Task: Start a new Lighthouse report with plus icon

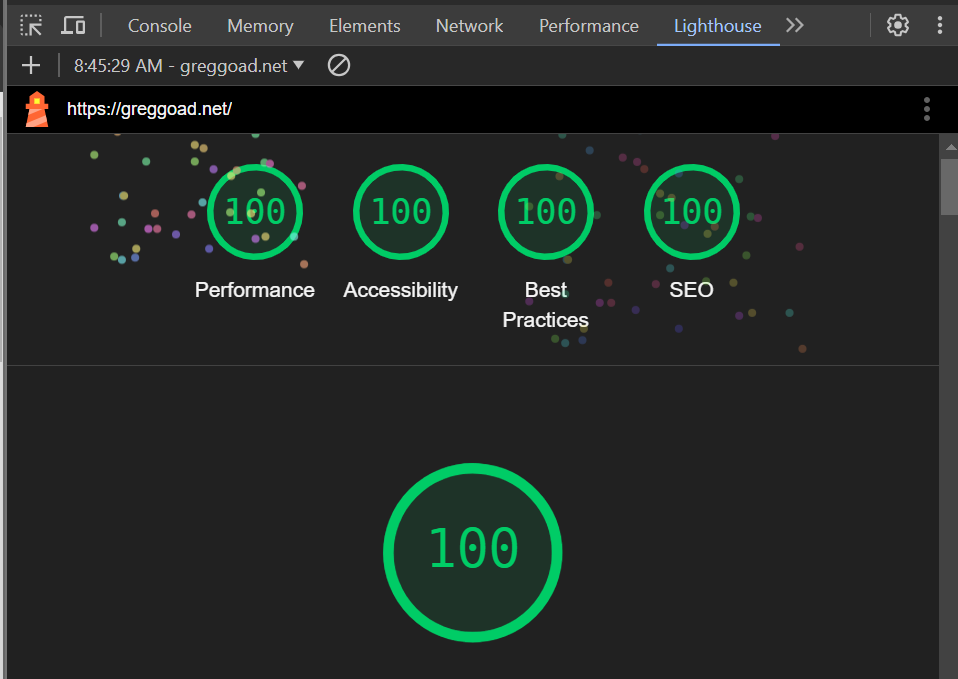Action: point(30,64)
